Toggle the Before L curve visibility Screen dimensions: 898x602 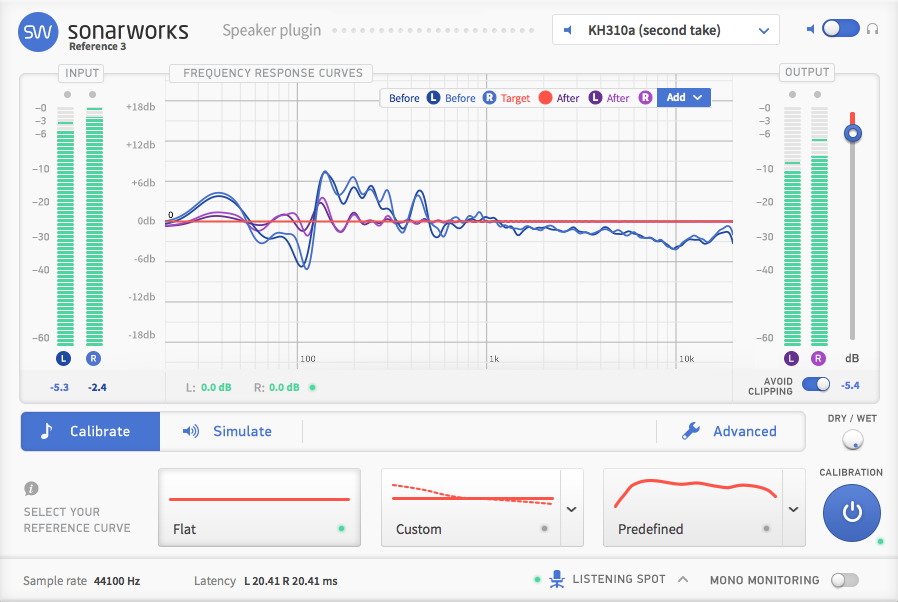[433, 98]
